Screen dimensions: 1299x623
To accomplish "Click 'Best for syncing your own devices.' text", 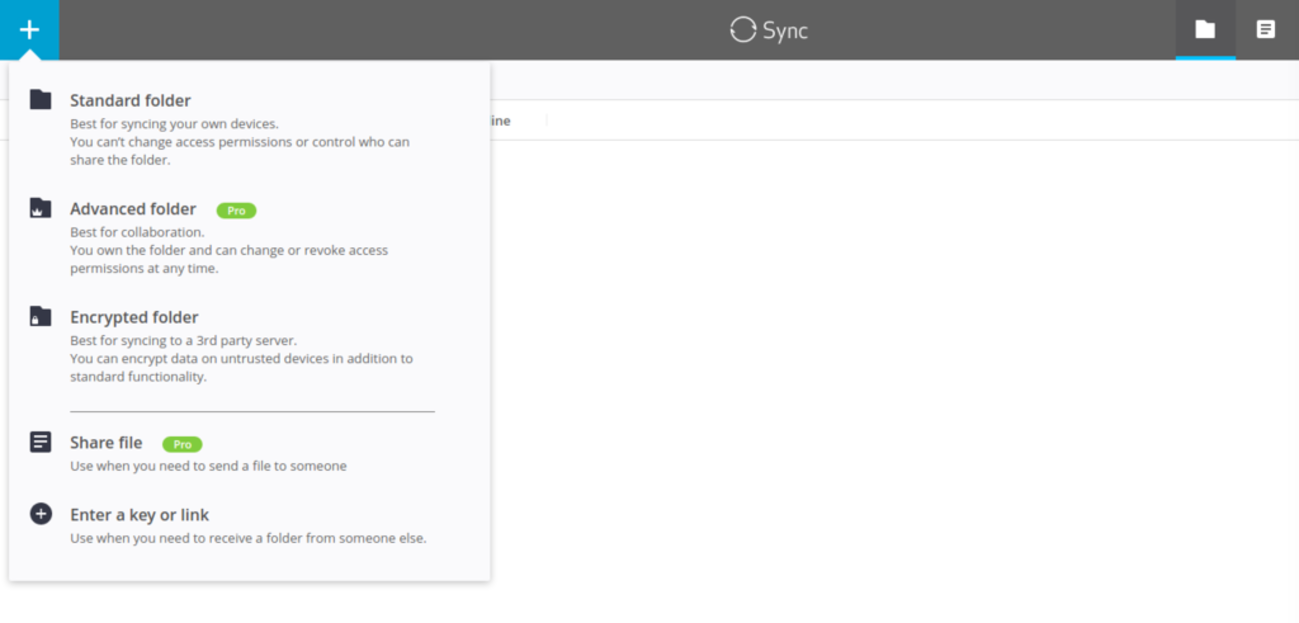I will tap(174, 124).
